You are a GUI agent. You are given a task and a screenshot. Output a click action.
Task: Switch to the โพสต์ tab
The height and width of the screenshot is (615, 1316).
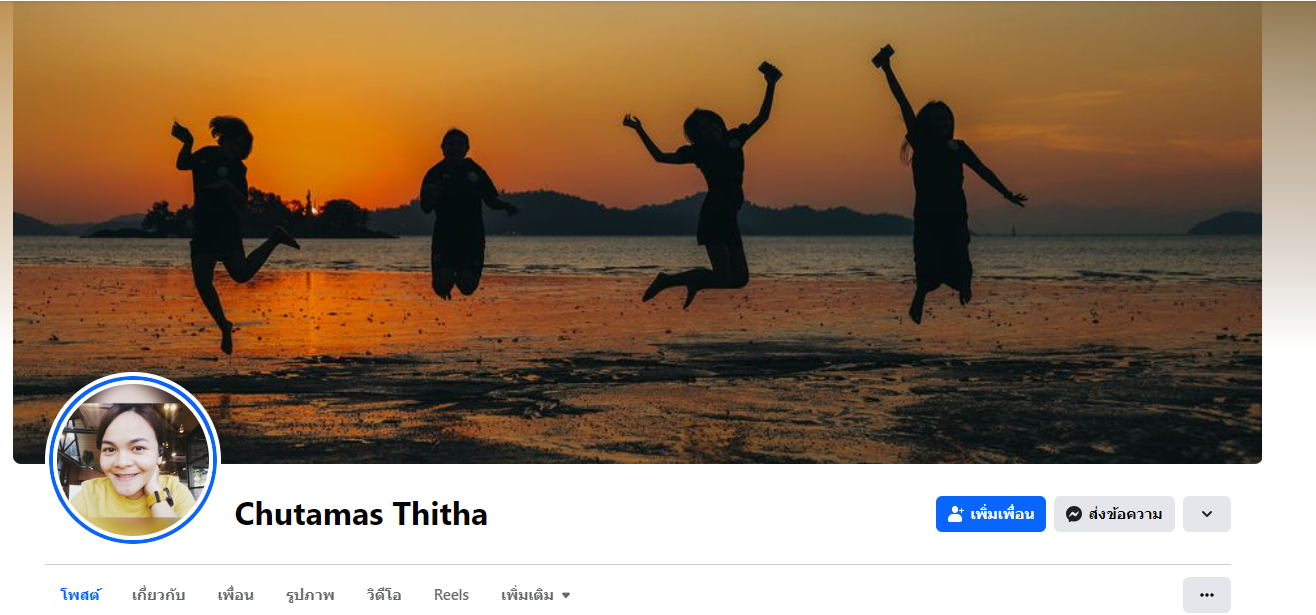[80, 595]
